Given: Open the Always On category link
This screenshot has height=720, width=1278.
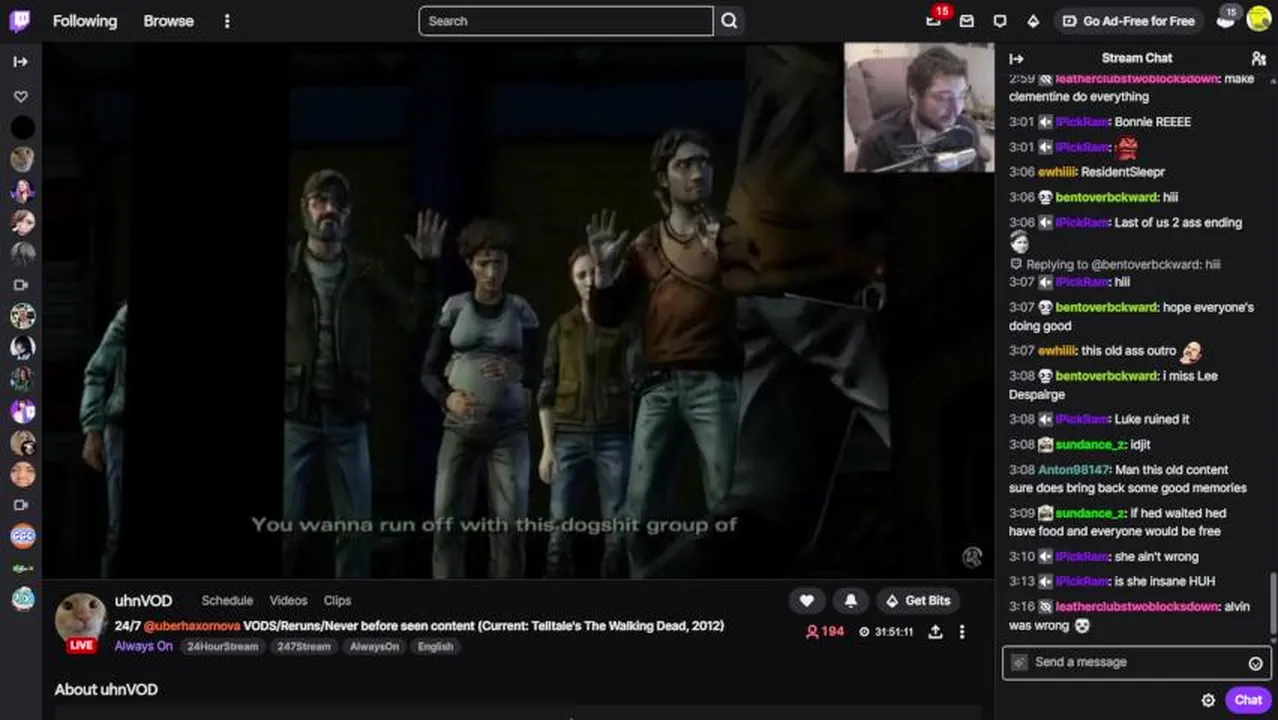Looking at the screenshot, I should point(143,646).
